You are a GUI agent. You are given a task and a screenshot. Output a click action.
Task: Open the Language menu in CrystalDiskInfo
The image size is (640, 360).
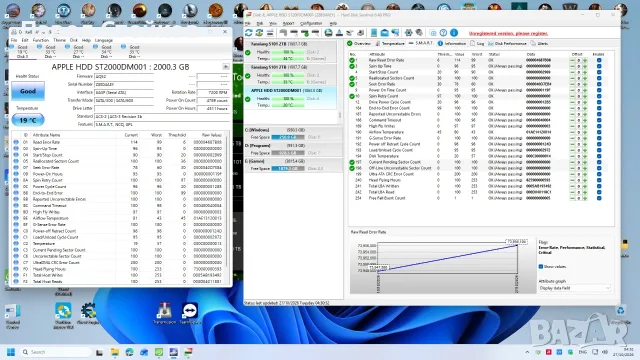(104, 40)
